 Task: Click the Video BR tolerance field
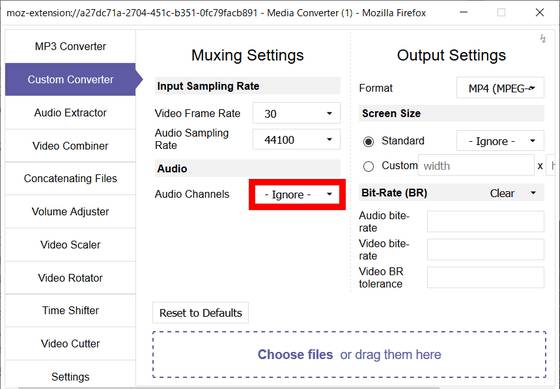point(486,277)
